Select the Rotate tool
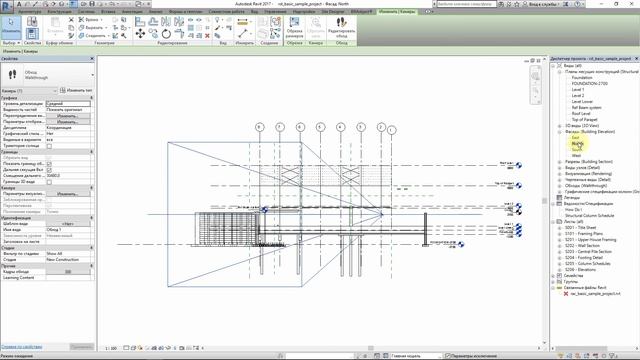This screenshot has height=360, width=640. 166,33
